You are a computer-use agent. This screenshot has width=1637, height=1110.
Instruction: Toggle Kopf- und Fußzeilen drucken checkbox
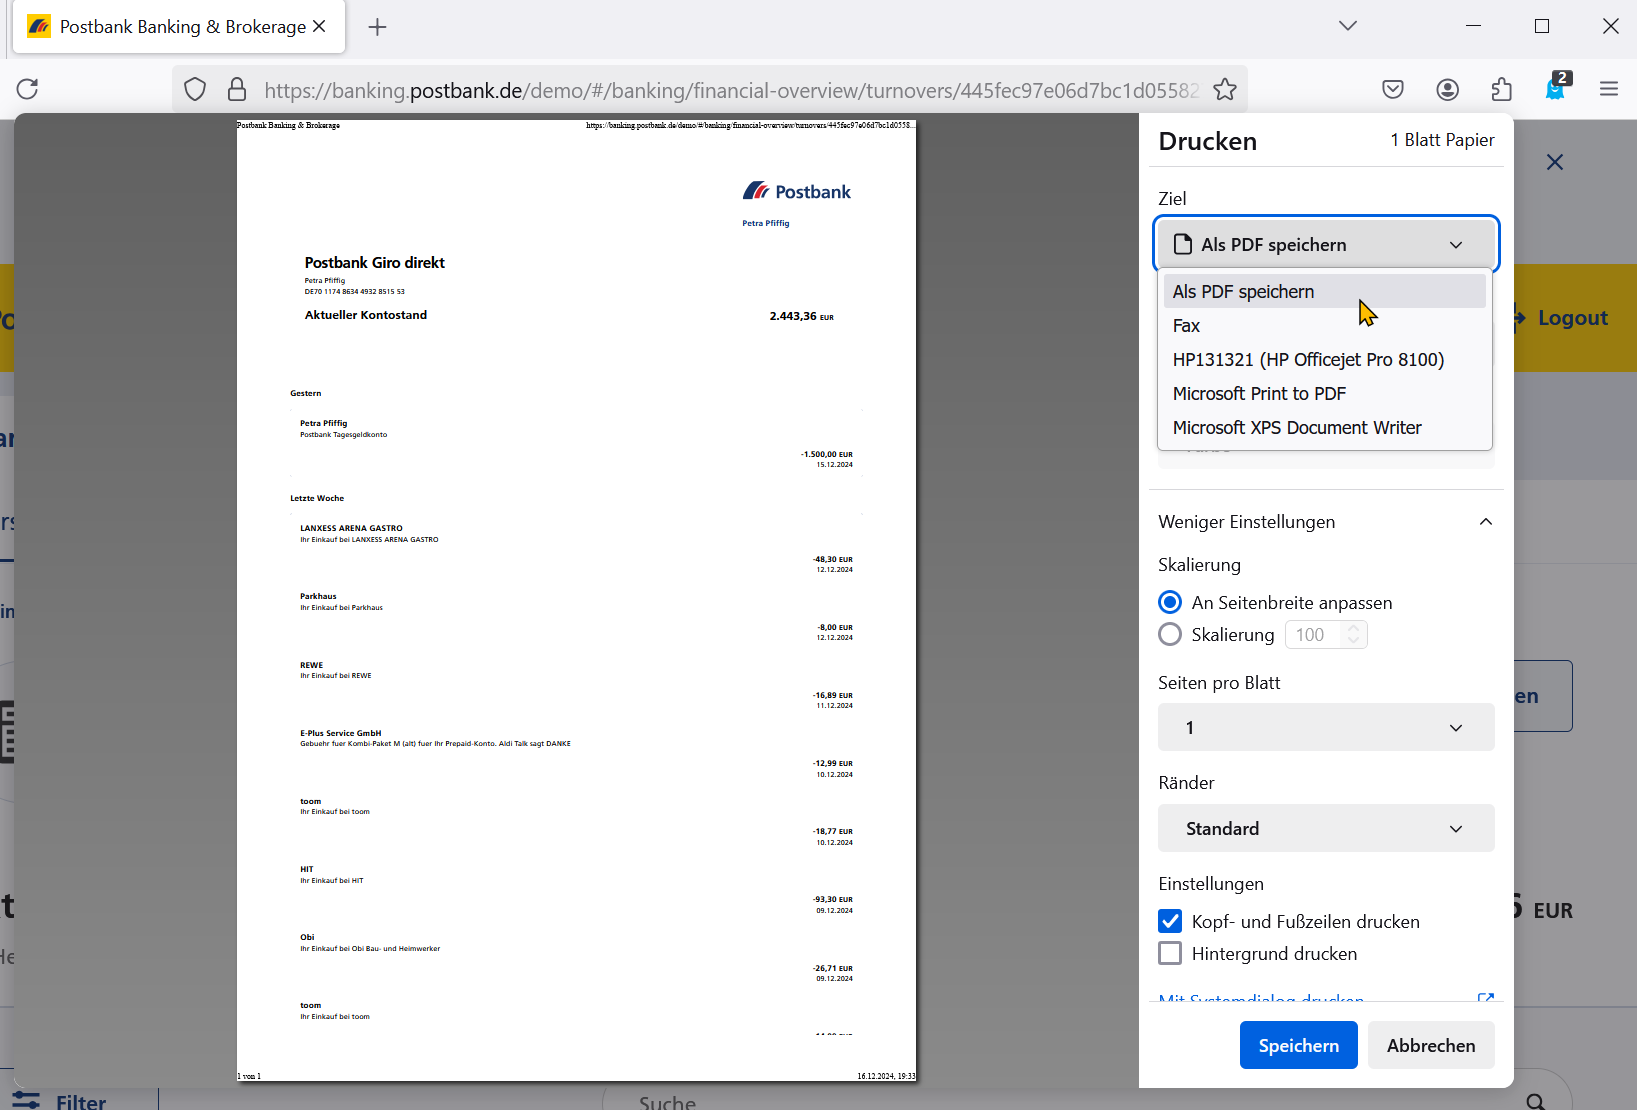1170,921
